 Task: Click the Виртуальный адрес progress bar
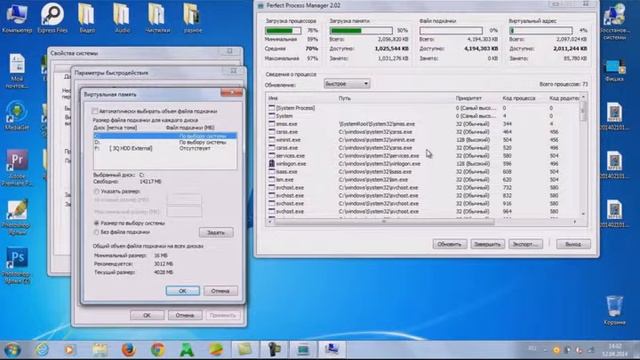point(541,31)
